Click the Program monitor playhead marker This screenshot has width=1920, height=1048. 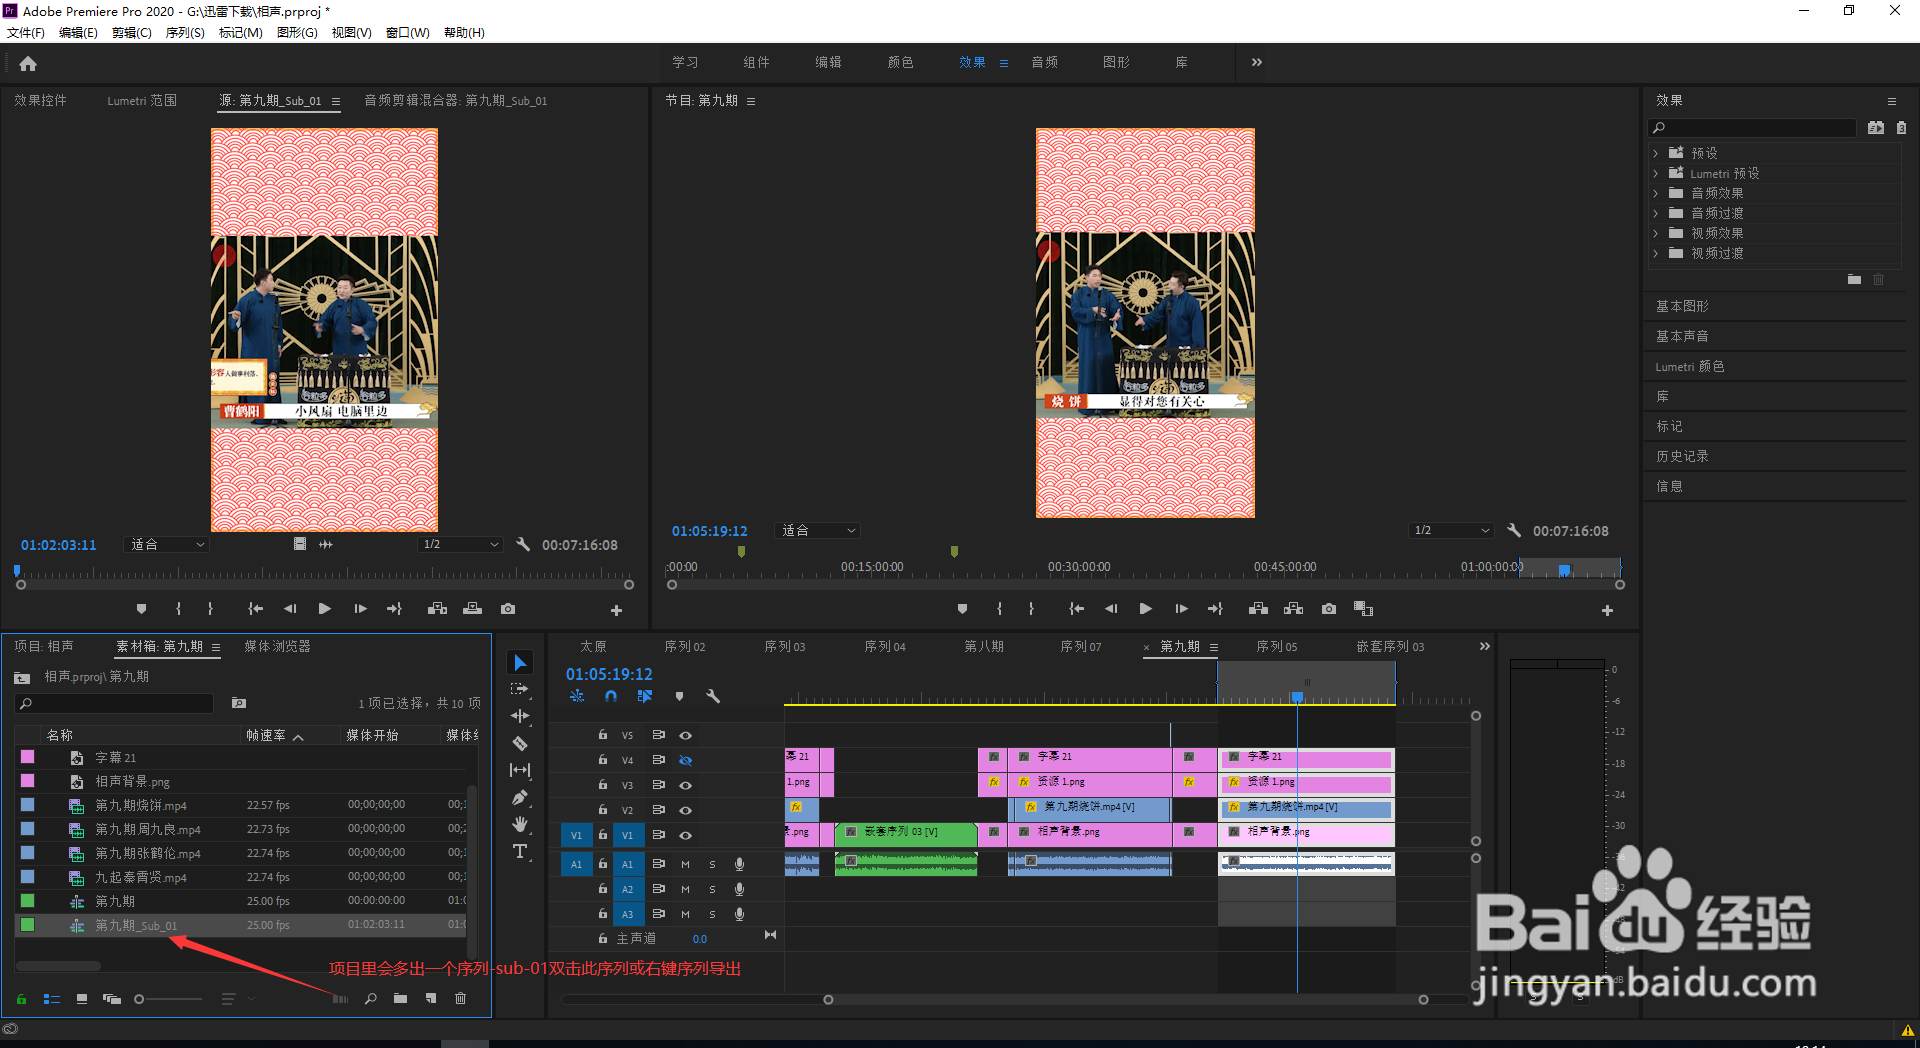1564,570
